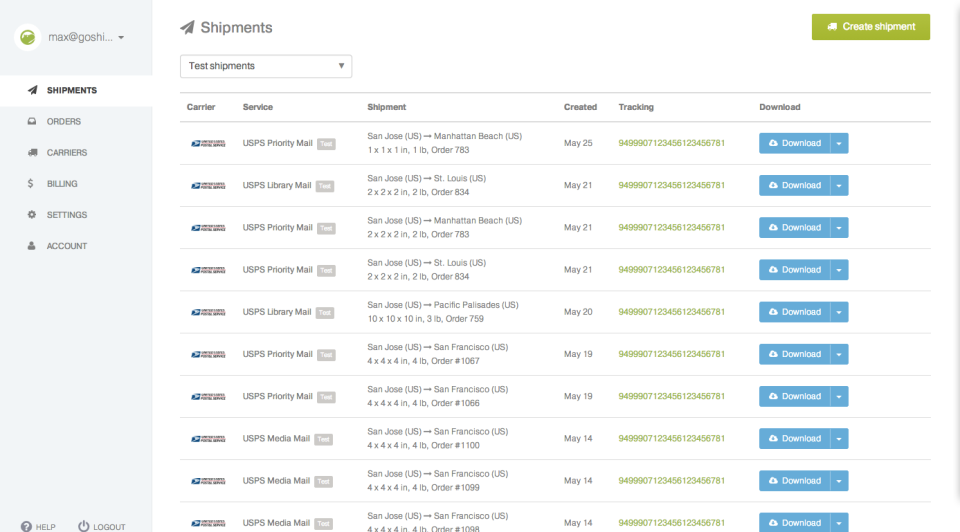Image resolution: width=960 pixels, height=532 pixels.
Task: Click the Created column header
Action: click(x=580, y=107)
